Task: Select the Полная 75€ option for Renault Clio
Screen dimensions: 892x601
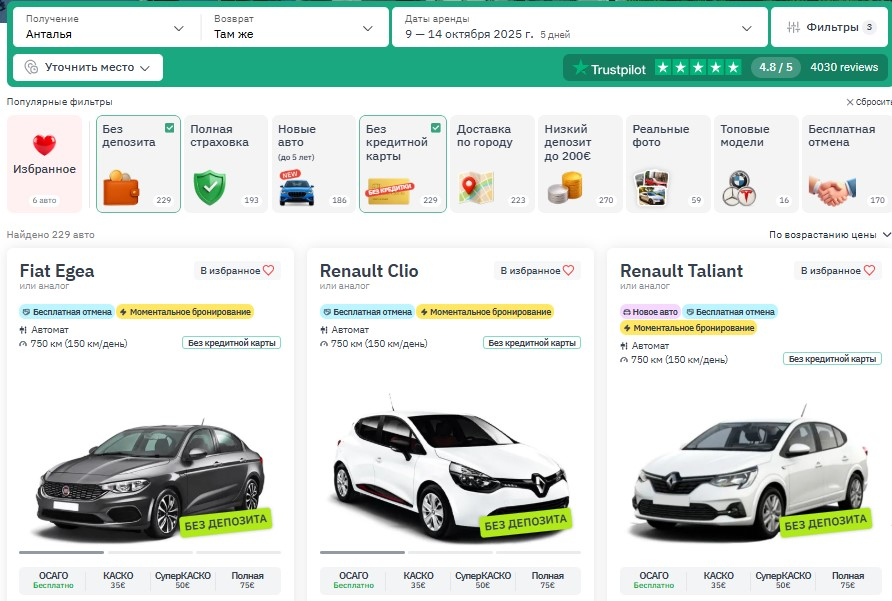Action: point(548,580)
